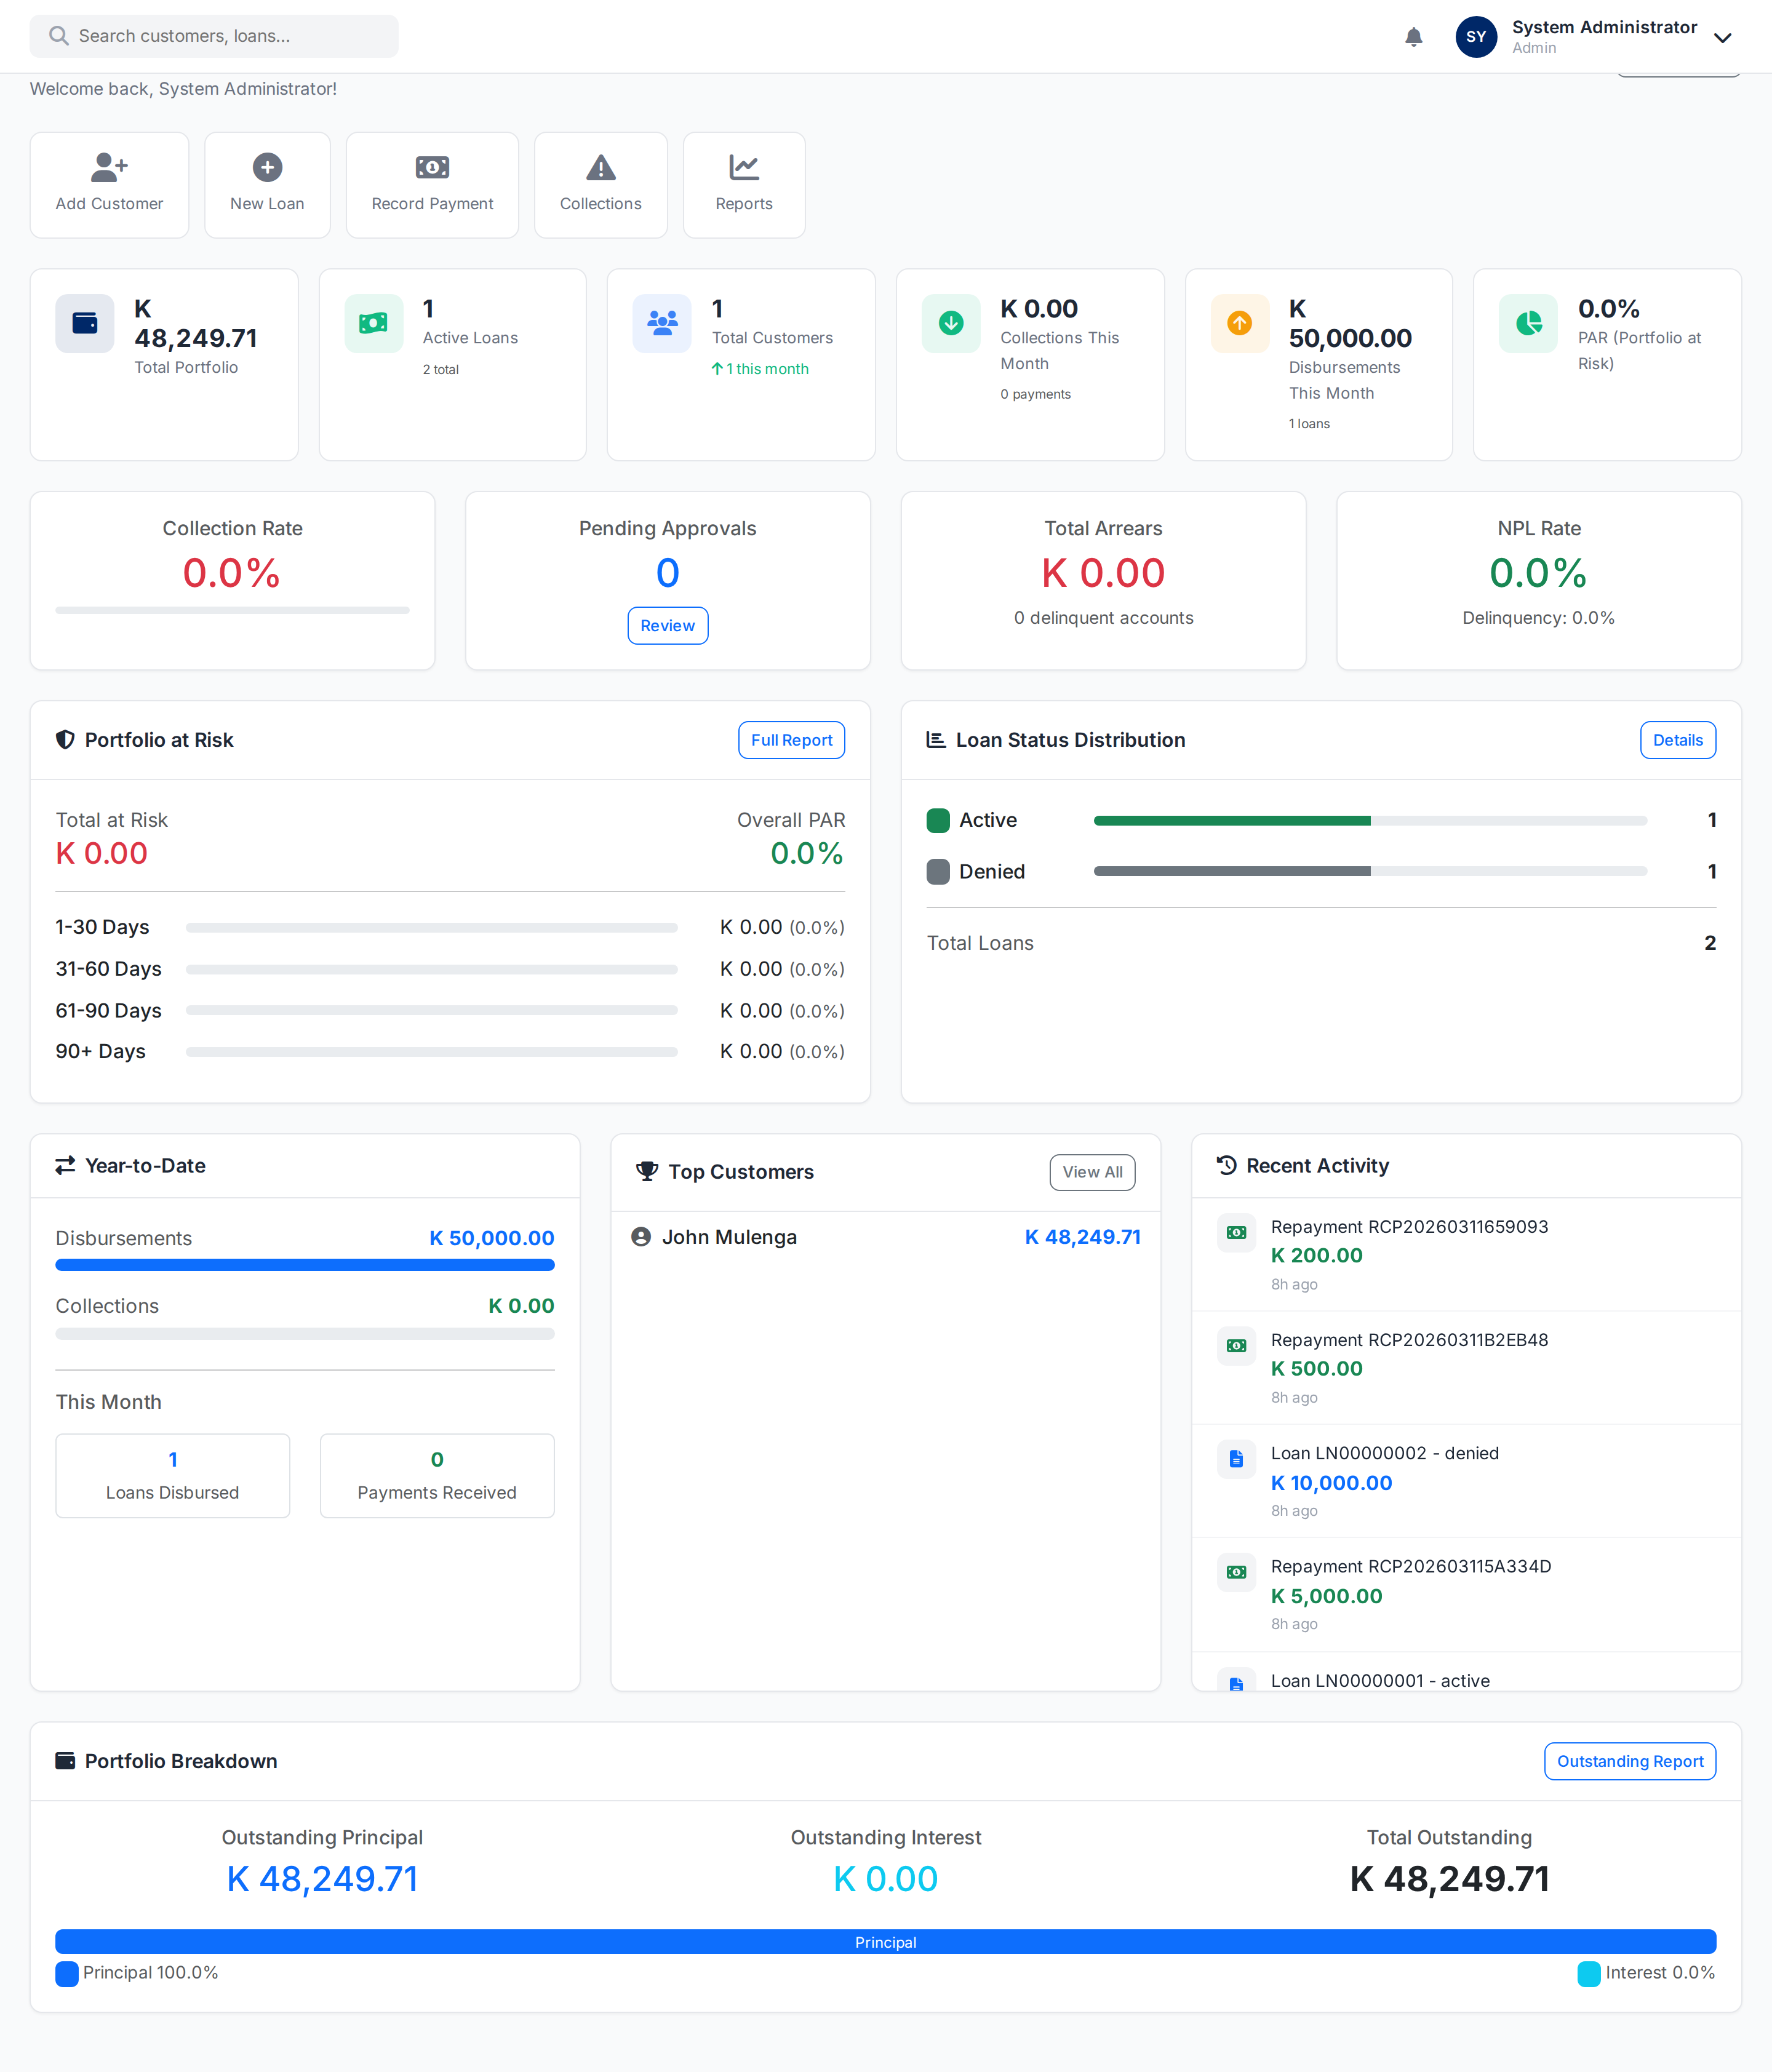The height and width of the screenshot is (2072, 1772).
Task: Open Collections via the warning triangle icon
Action: click(x=600, y=166)
